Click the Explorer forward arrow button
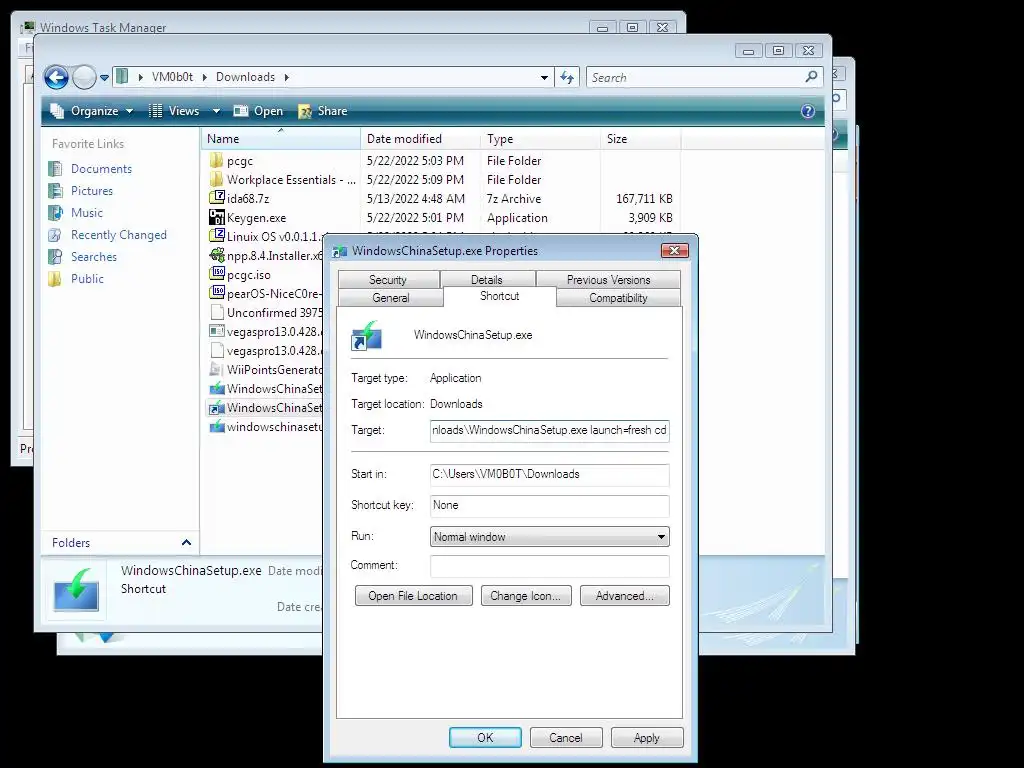Screen dimensions: 1024x768 (84, 78)
